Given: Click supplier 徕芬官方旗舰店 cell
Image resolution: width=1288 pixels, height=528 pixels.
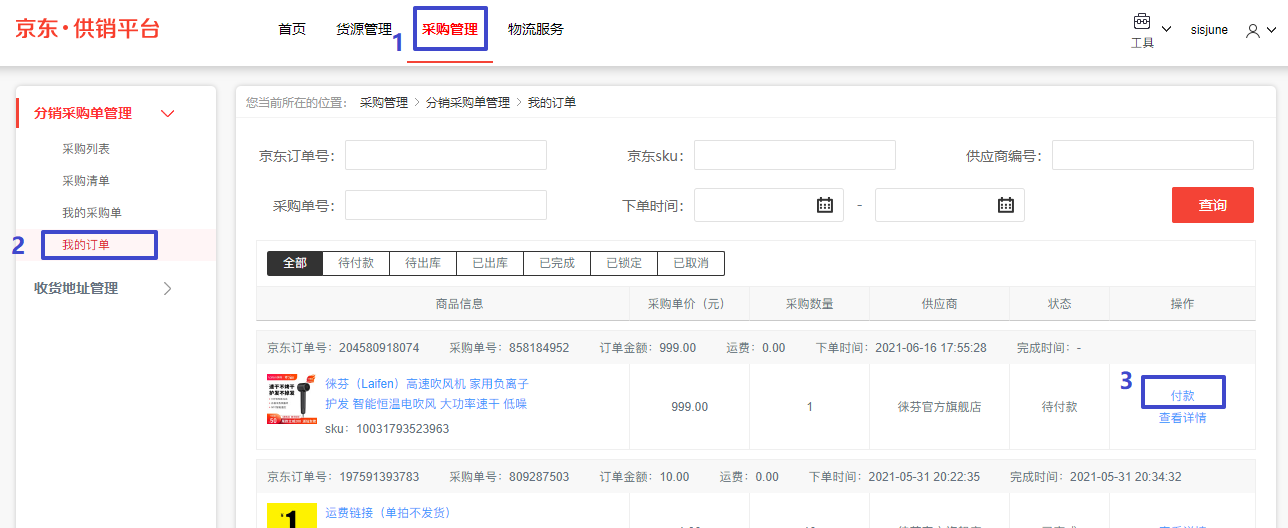Looking at the screenshot, I should (939, 407).
